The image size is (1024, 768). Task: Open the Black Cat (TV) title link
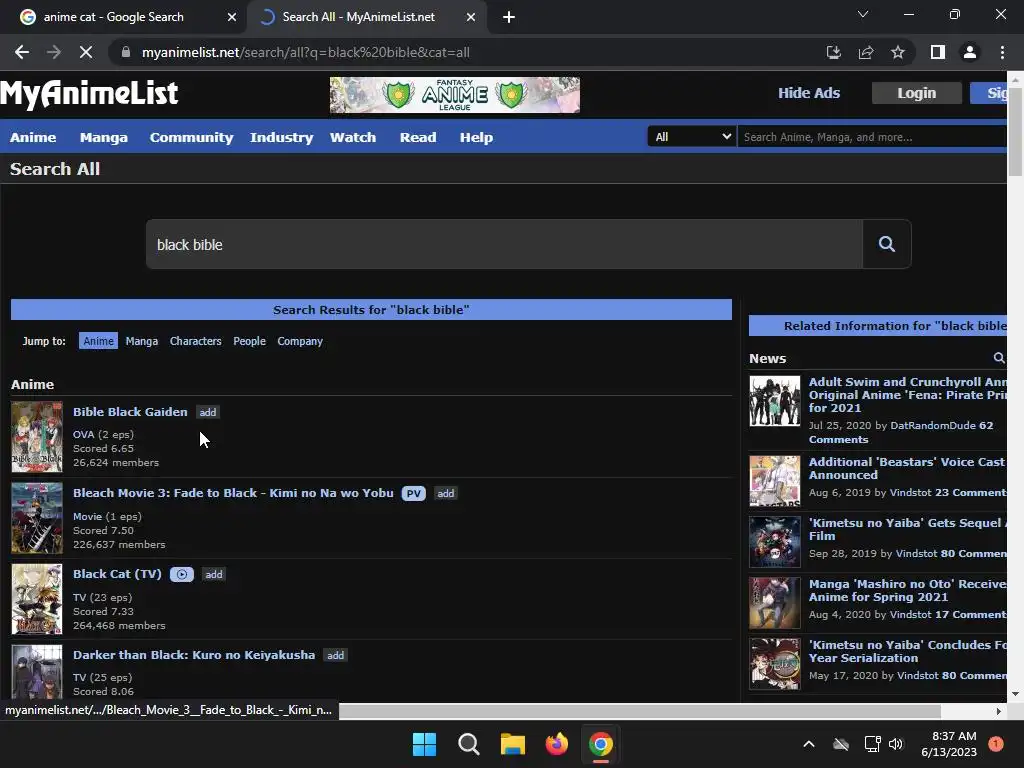tap(117, 574)
